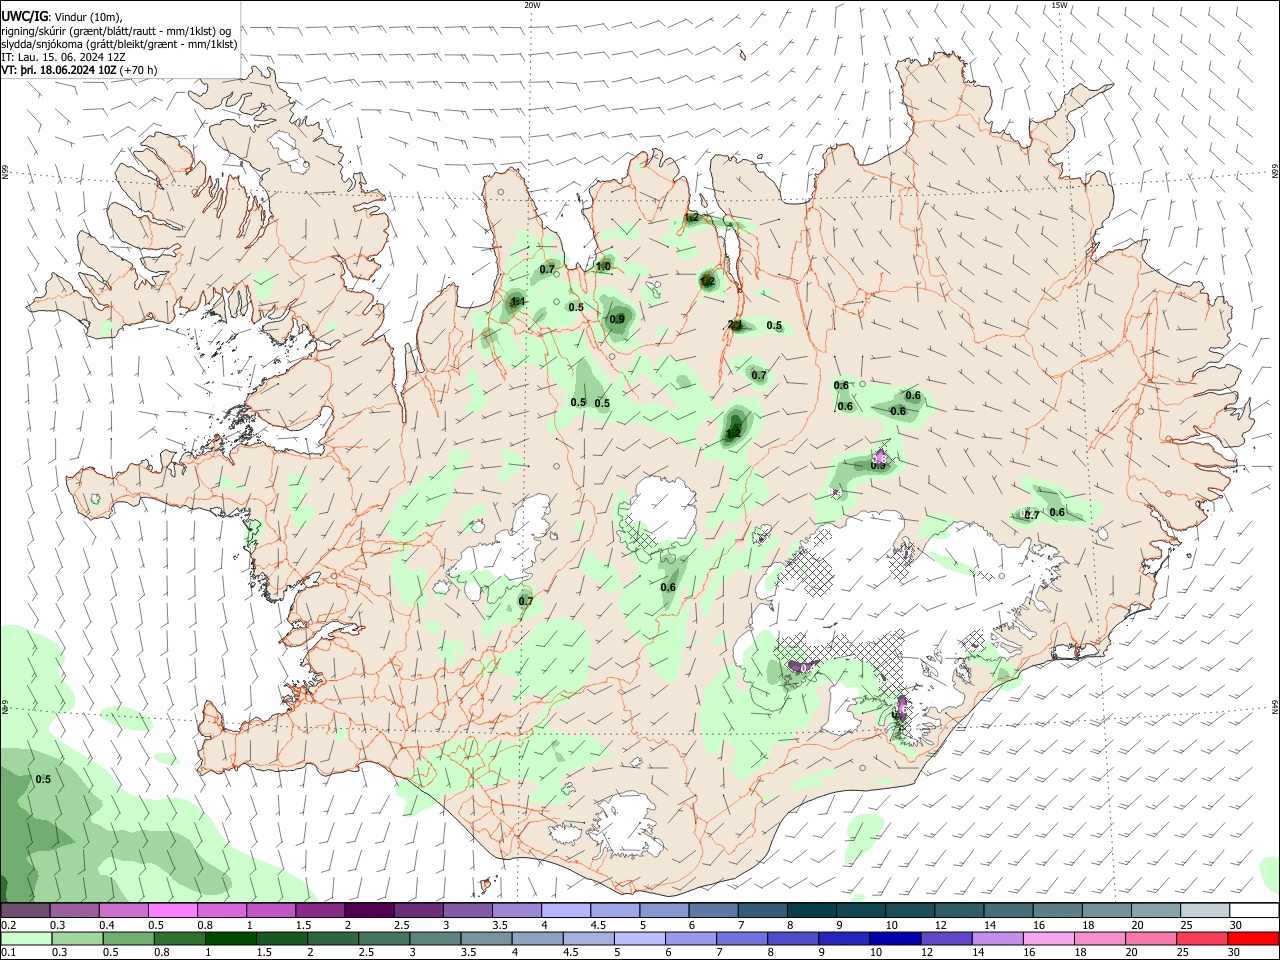This screenshot has height=960, width=1280.
Task: Click the white upper swatch after 30
Action: pos(1253,910)
